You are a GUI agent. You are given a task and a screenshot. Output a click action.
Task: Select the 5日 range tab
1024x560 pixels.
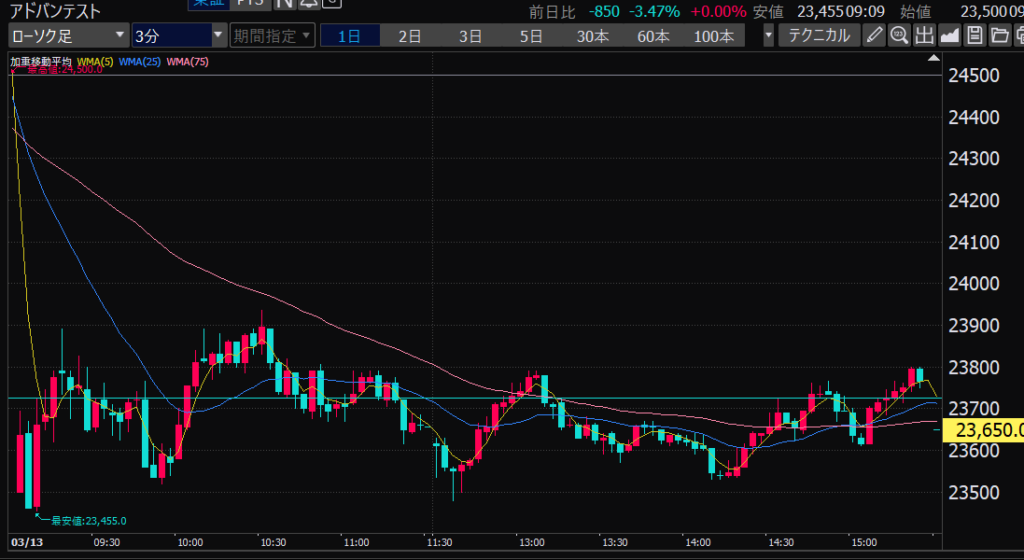click(531, 36)
